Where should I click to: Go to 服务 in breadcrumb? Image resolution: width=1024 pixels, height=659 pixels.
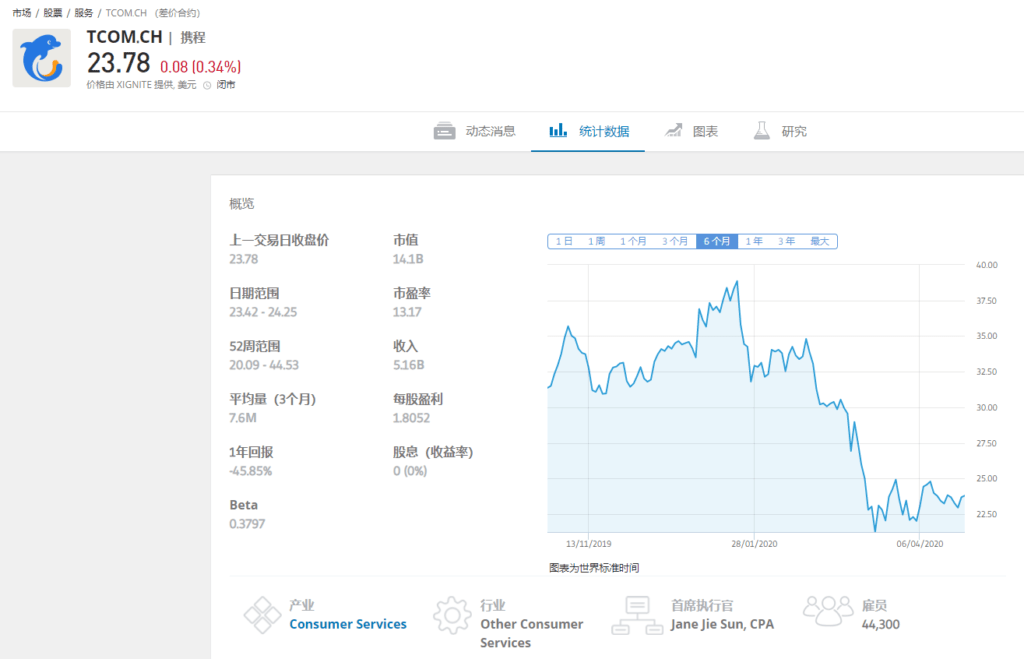pos(84,13)
